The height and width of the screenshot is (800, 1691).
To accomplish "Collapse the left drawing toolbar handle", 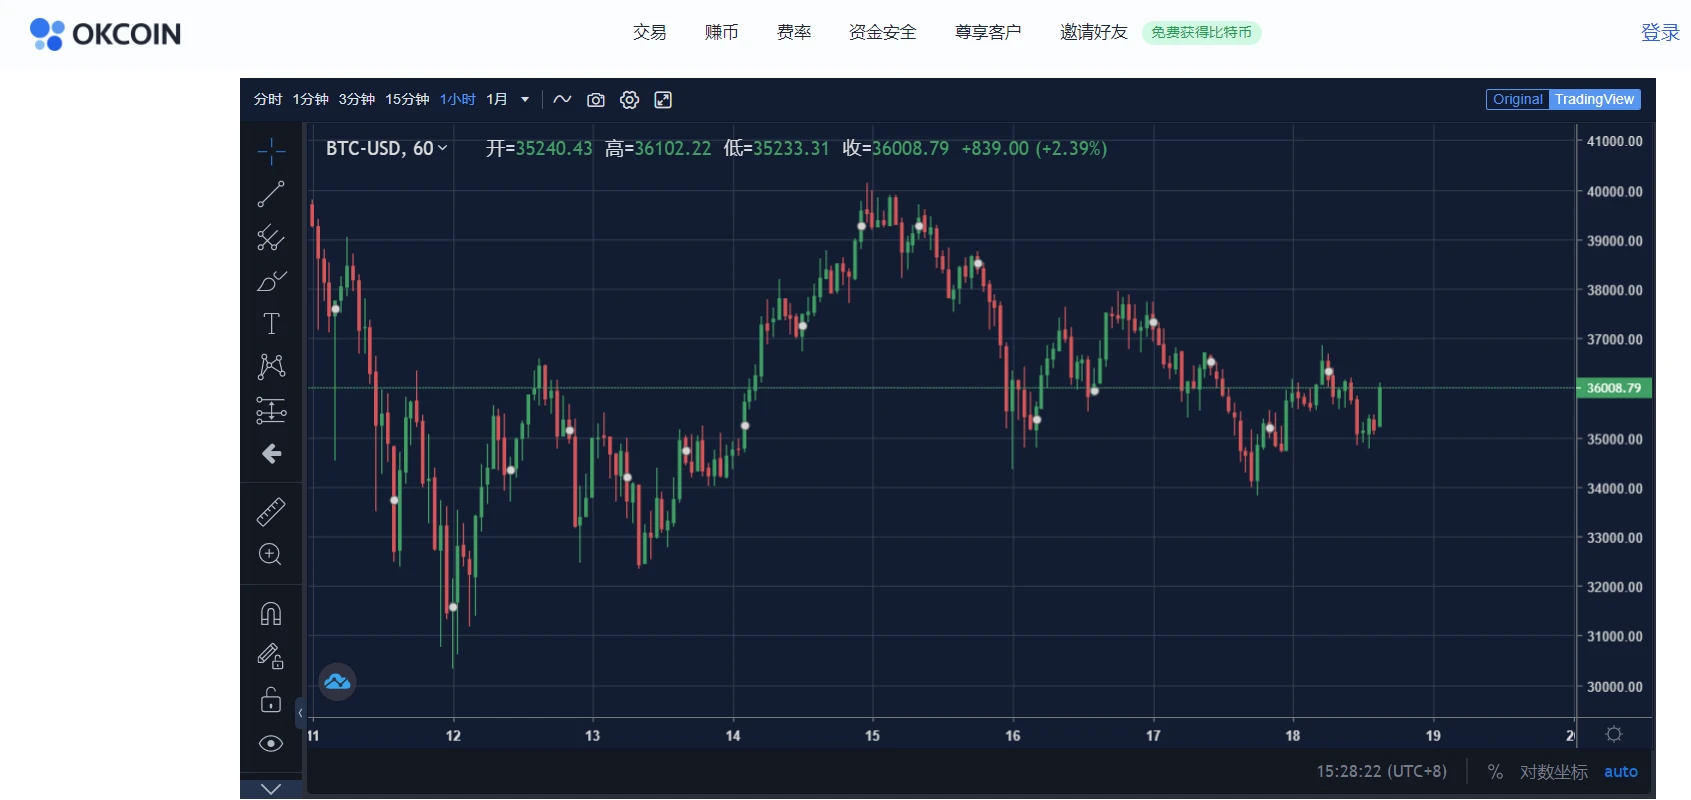I will 299,713.
